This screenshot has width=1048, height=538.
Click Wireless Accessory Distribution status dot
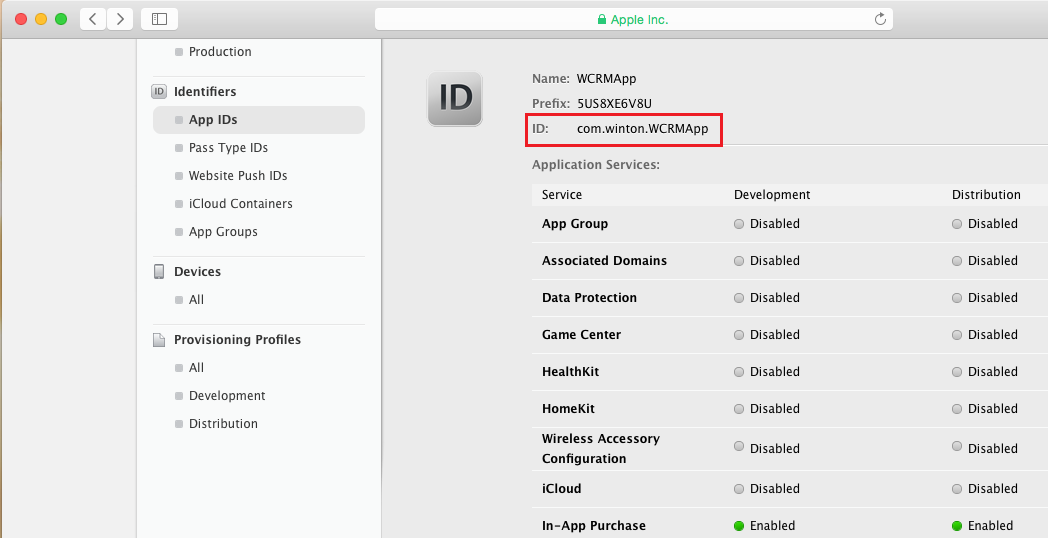pyautogui.click(x=956, y=446)
